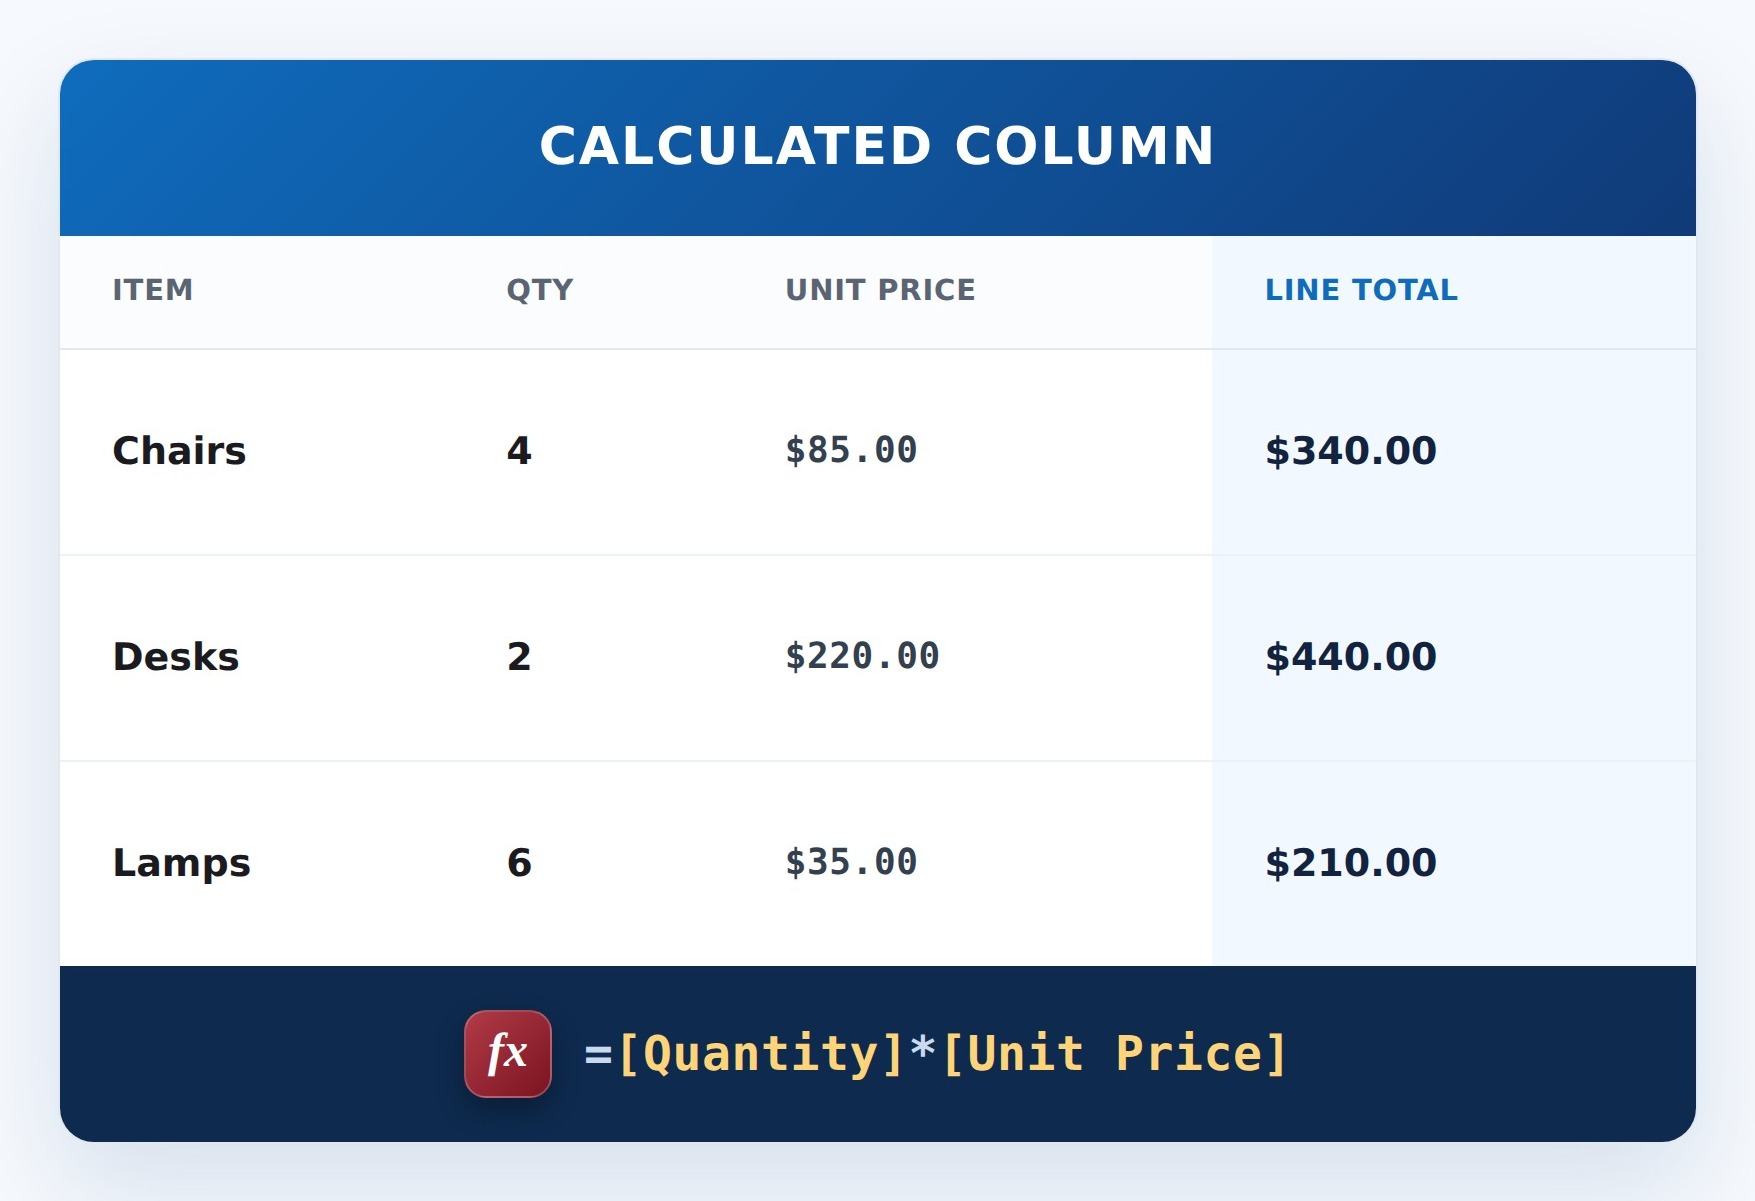This screenshot has width=1755, height=1201.
Task: Select the $210.00 line total cell
Action: tap(1351, 863)
